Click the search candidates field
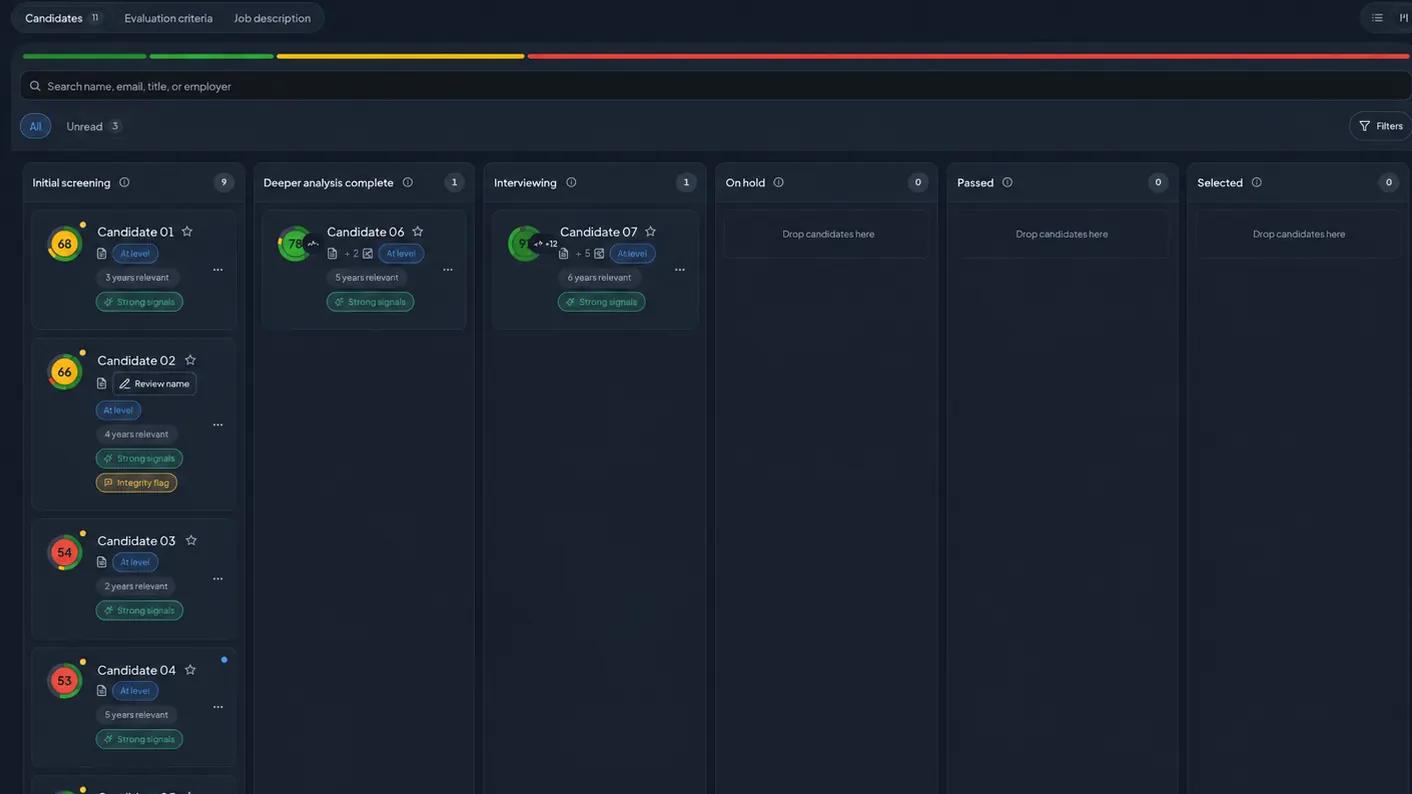 (714, 86)
